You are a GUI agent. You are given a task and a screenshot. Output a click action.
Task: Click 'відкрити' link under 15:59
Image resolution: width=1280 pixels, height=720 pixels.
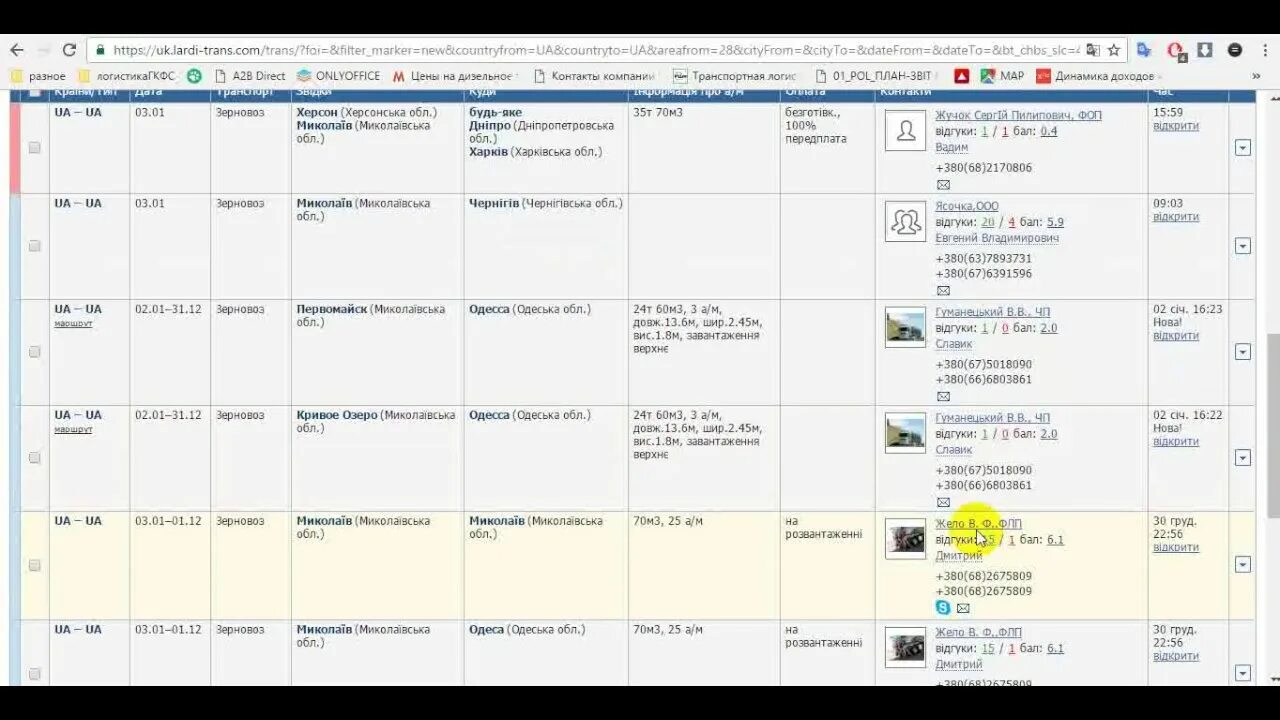(1175, 126)
